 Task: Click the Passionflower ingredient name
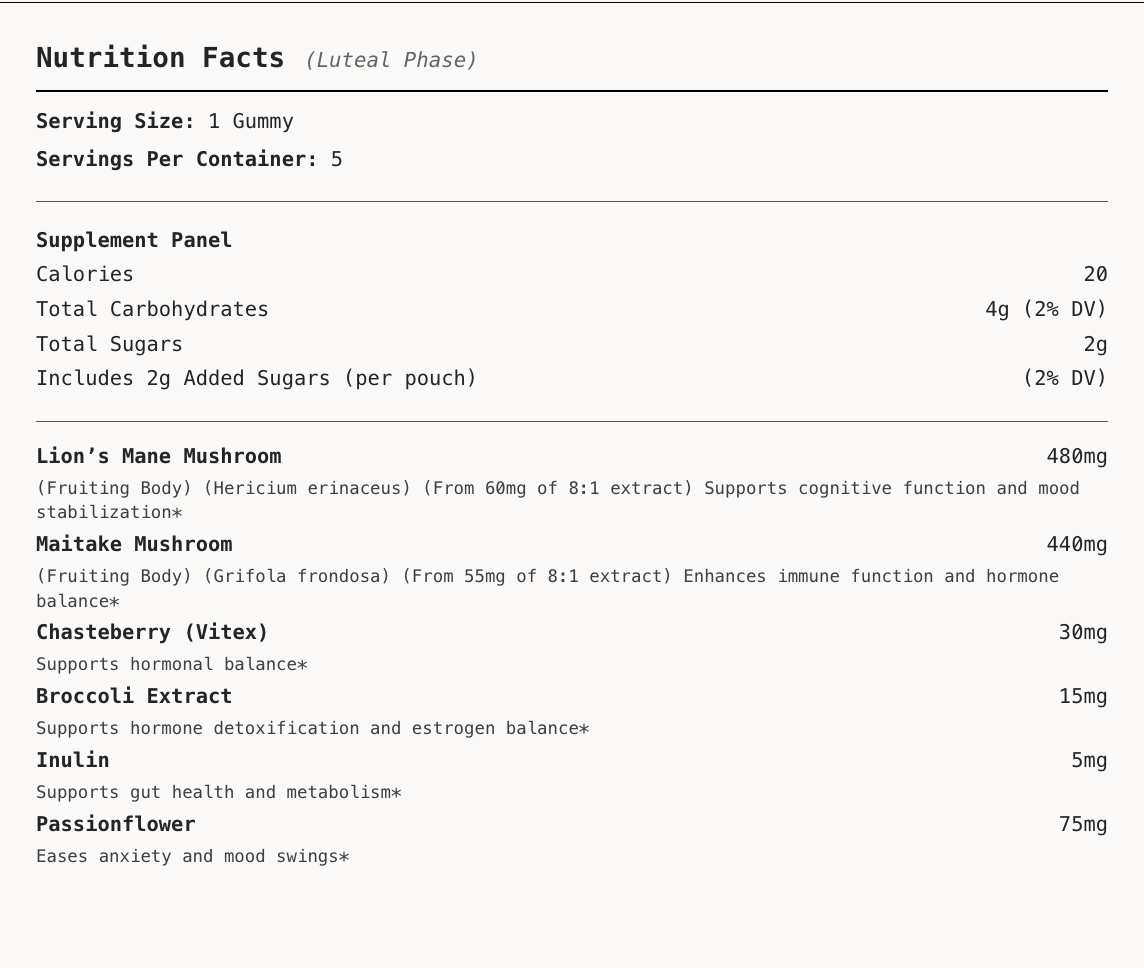click(116, 824)
